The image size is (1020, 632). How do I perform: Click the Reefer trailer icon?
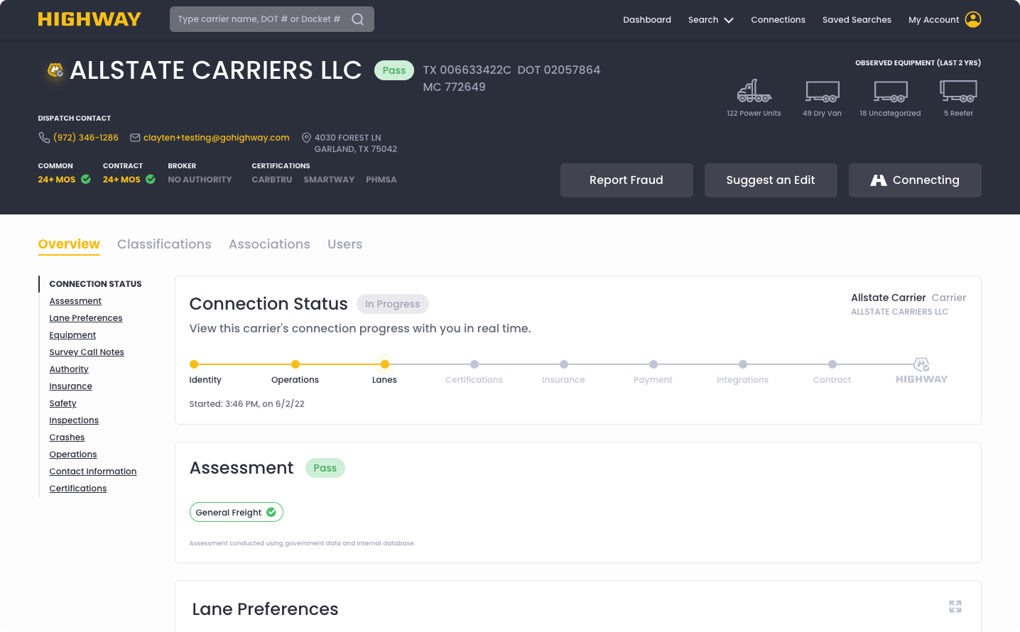point(958,90)
